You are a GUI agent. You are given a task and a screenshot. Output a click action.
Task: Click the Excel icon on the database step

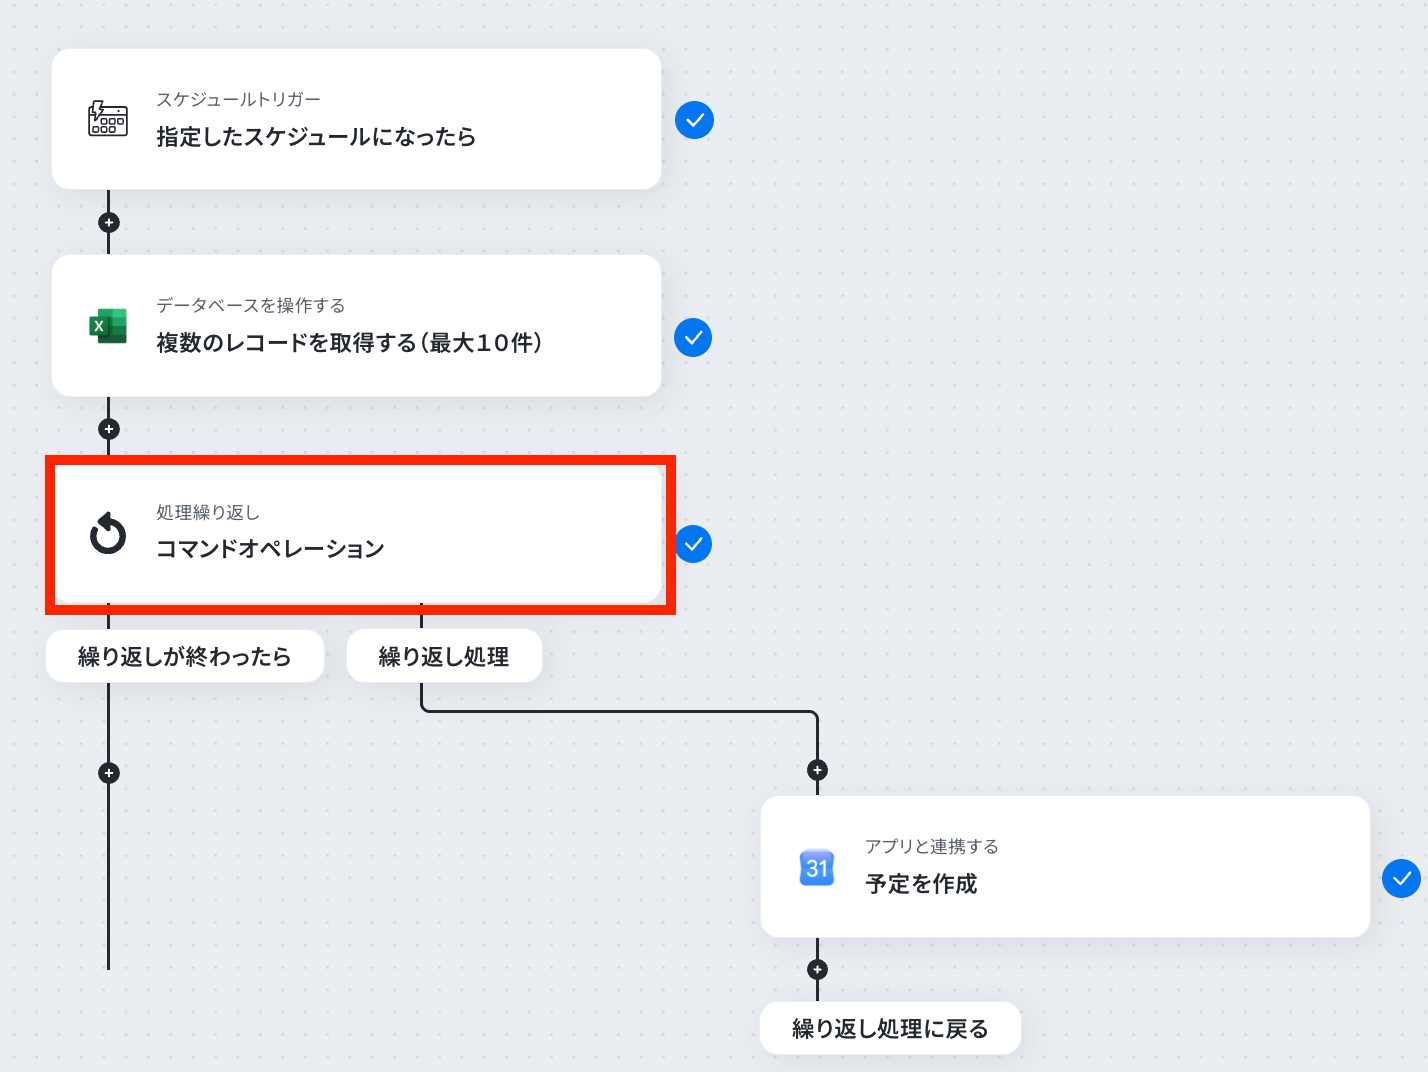[x=108, y=326]
